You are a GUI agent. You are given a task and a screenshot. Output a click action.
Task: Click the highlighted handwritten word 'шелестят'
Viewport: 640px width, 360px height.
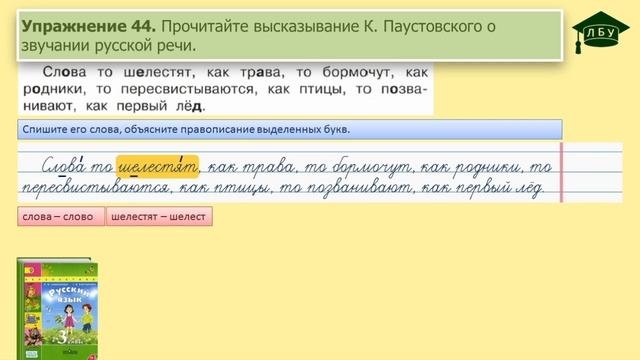pos(158,167)
